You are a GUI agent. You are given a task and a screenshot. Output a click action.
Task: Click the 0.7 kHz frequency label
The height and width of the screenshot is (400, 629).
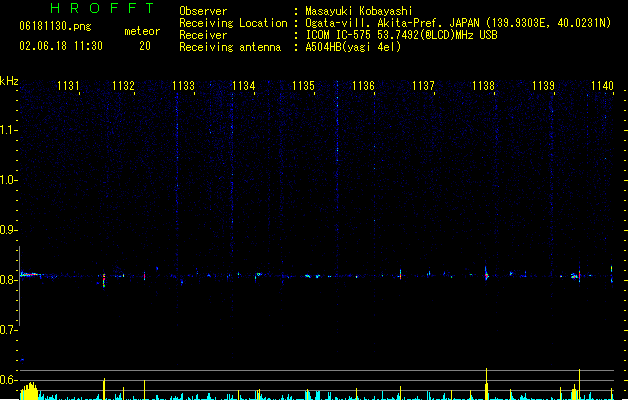[x=8, y=330]
